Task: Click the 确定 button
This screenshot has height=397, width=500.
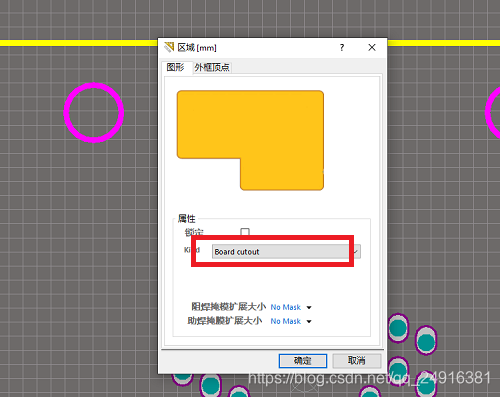Action: click(x=303, y=361)
